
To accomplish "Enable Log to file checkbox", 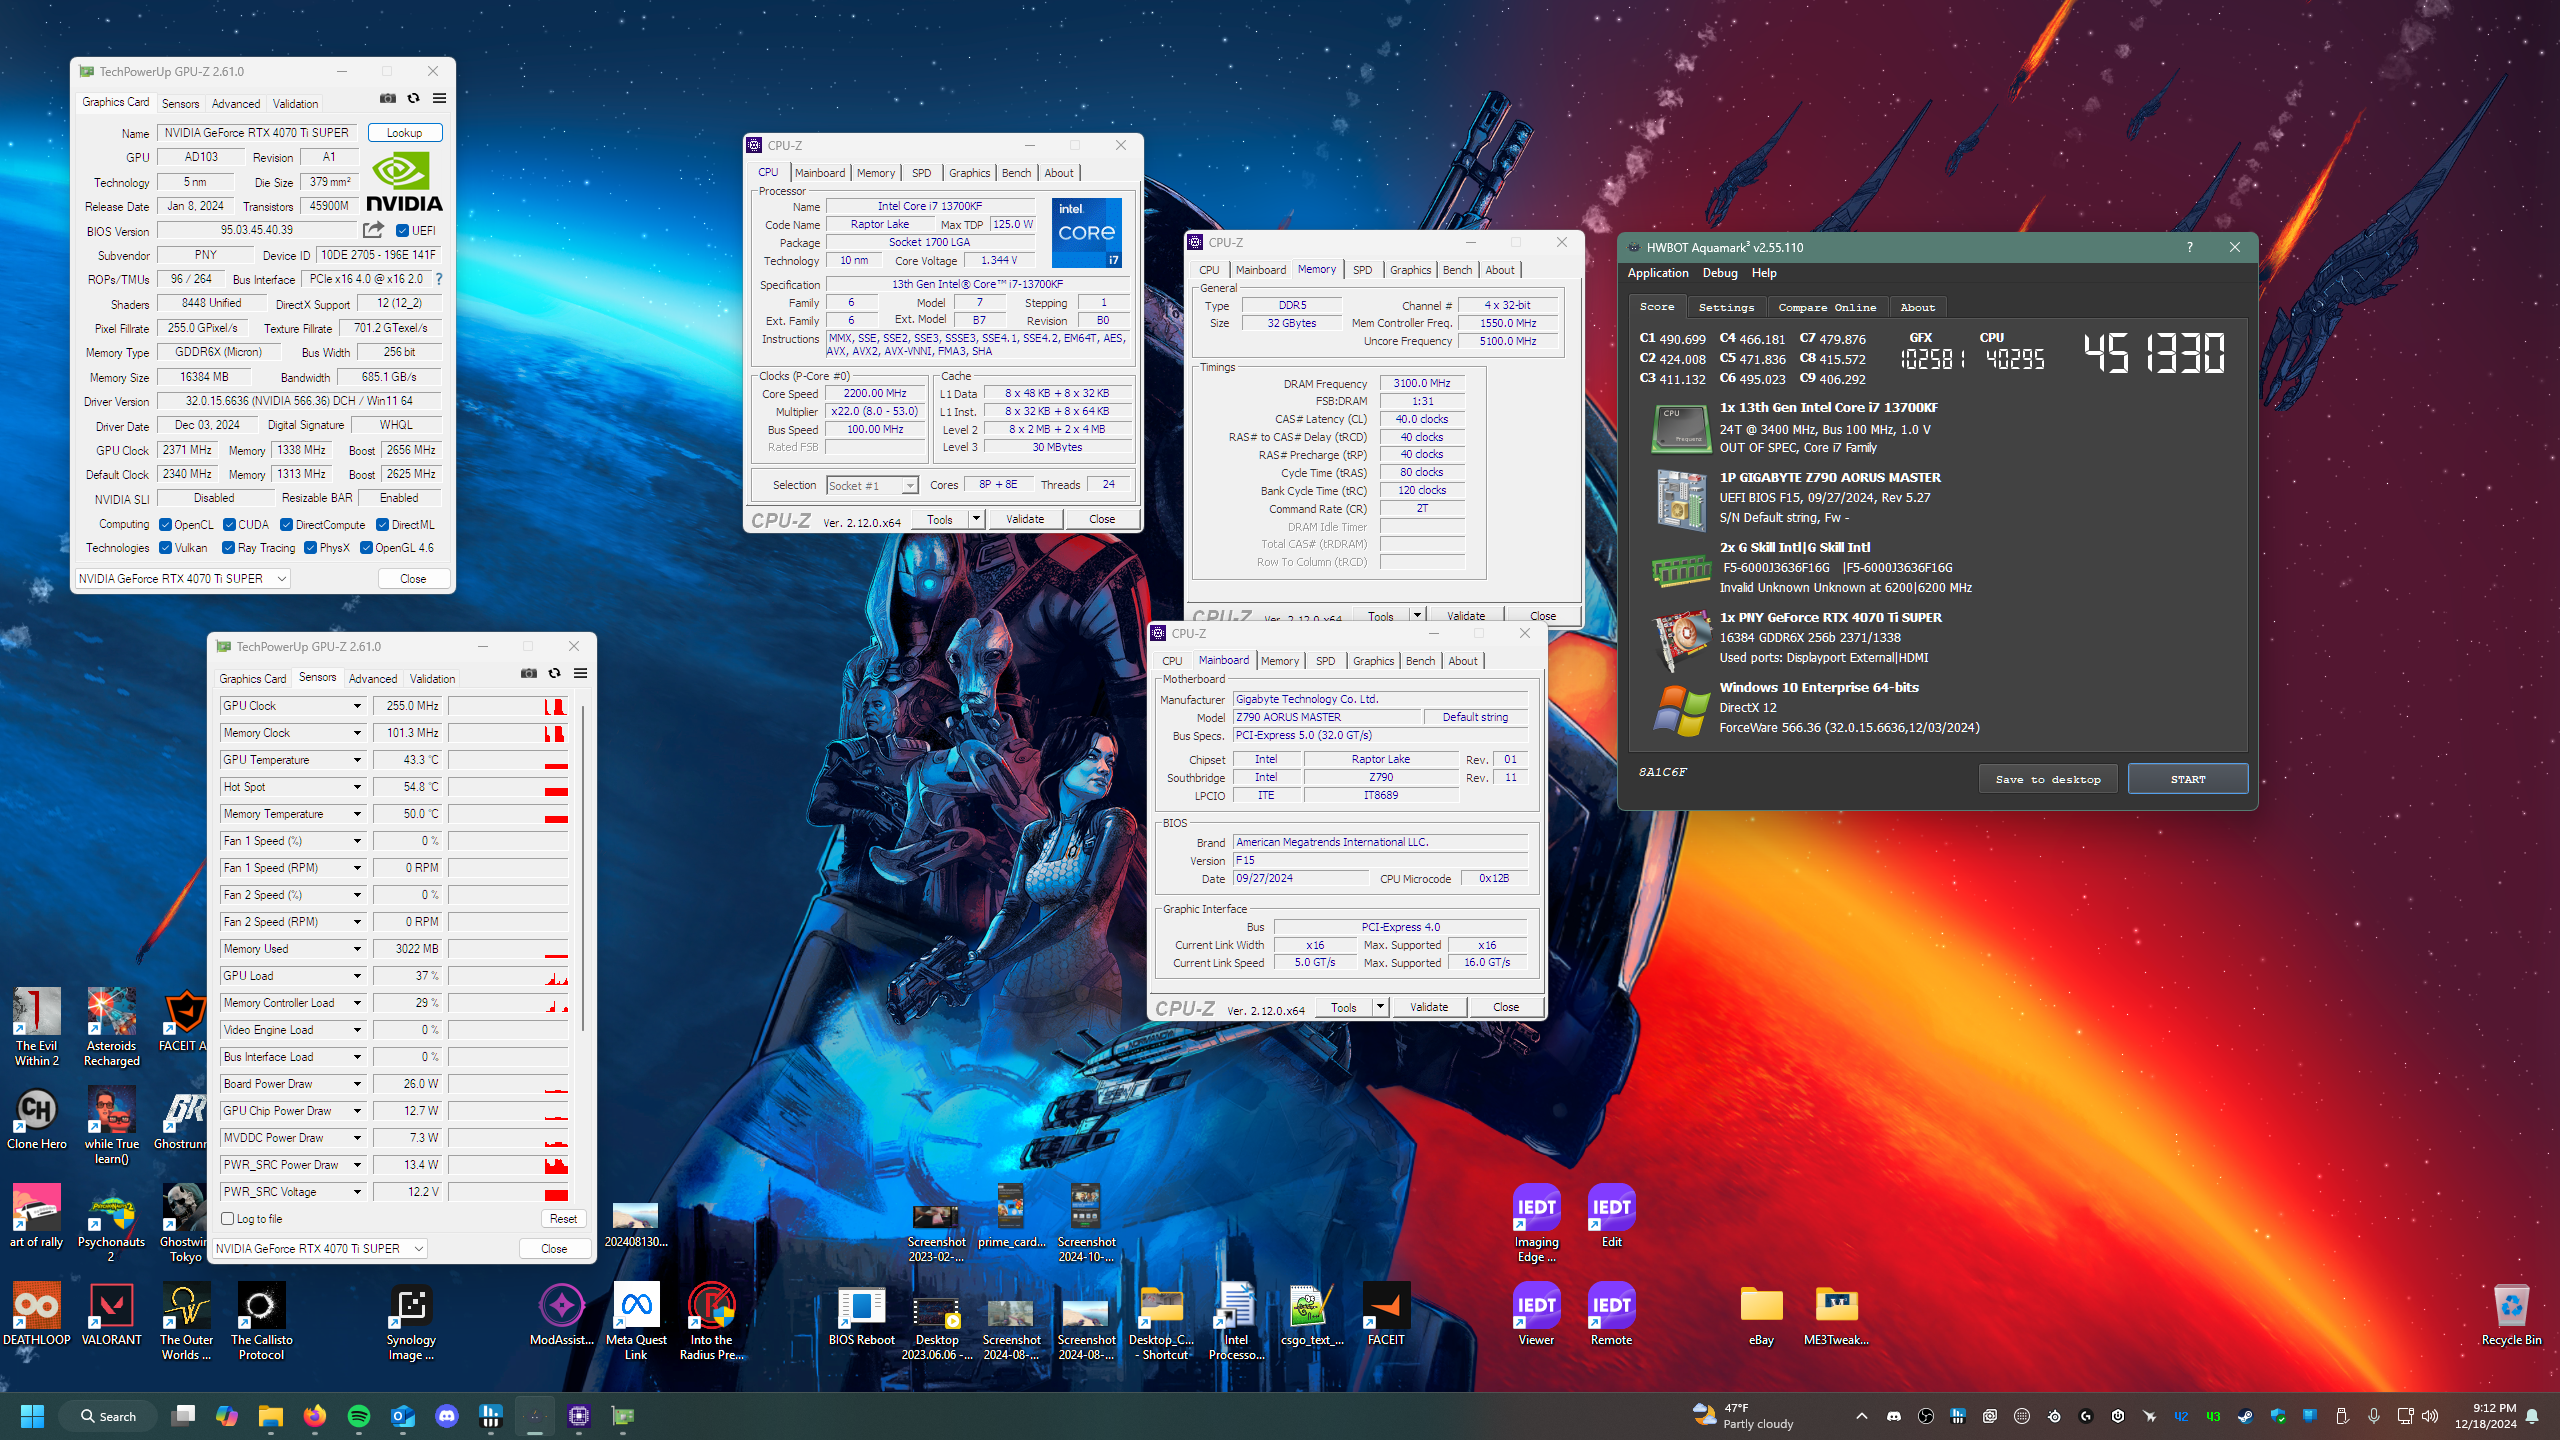I will coord(228,1218).
